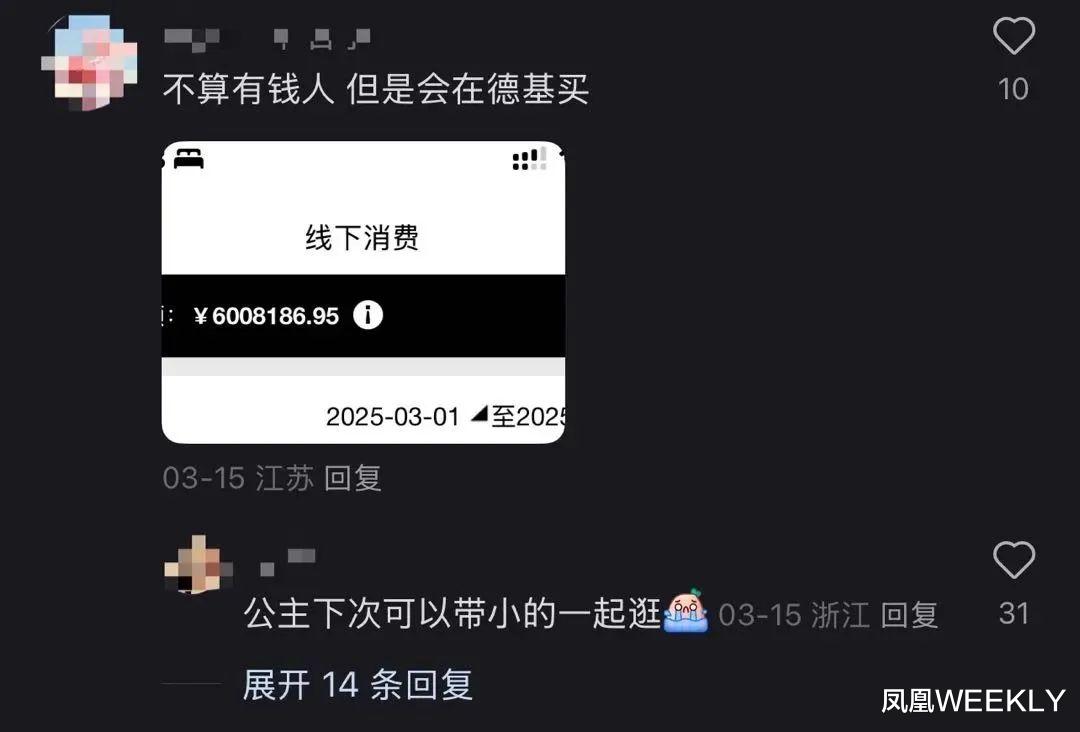Tap the 凤凰WEEKLY watermark
The image size is (1080, 732).
pyautogui.click(x=973, y=701)
